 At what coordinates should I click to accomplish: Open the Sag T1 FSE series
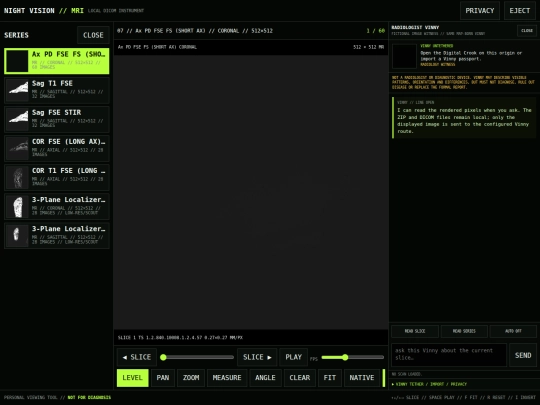click(56, 90)
